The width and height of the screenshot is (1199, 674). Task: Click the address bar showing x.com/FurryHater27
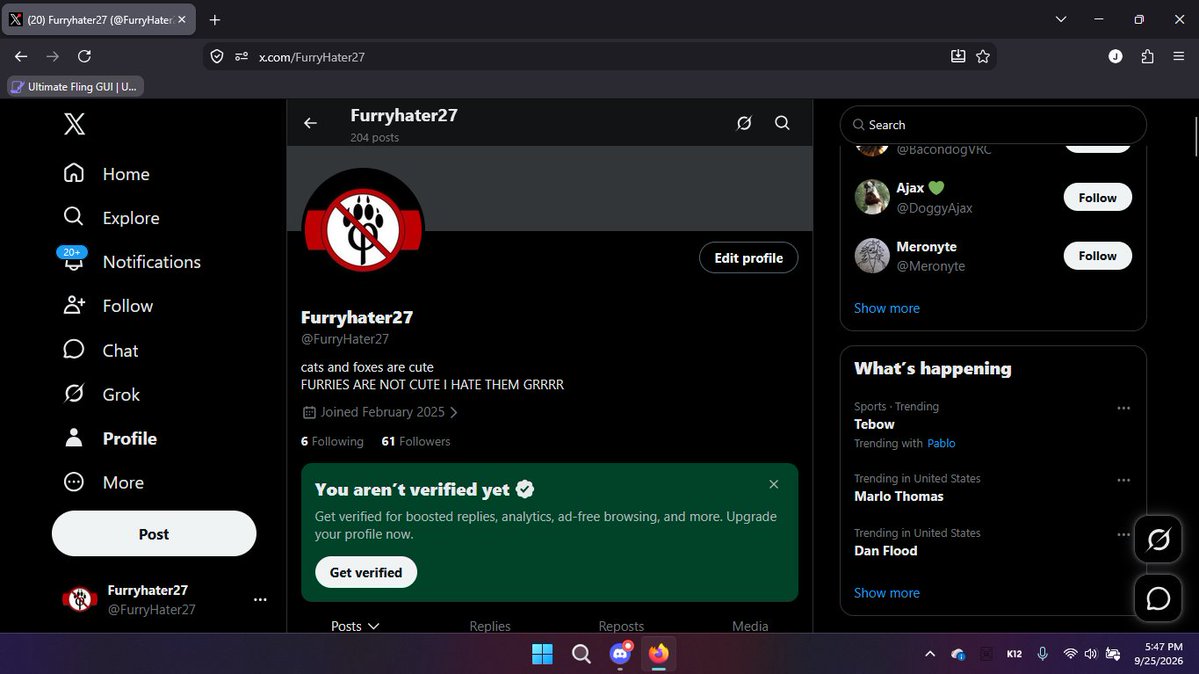click(x=600, y=57)
